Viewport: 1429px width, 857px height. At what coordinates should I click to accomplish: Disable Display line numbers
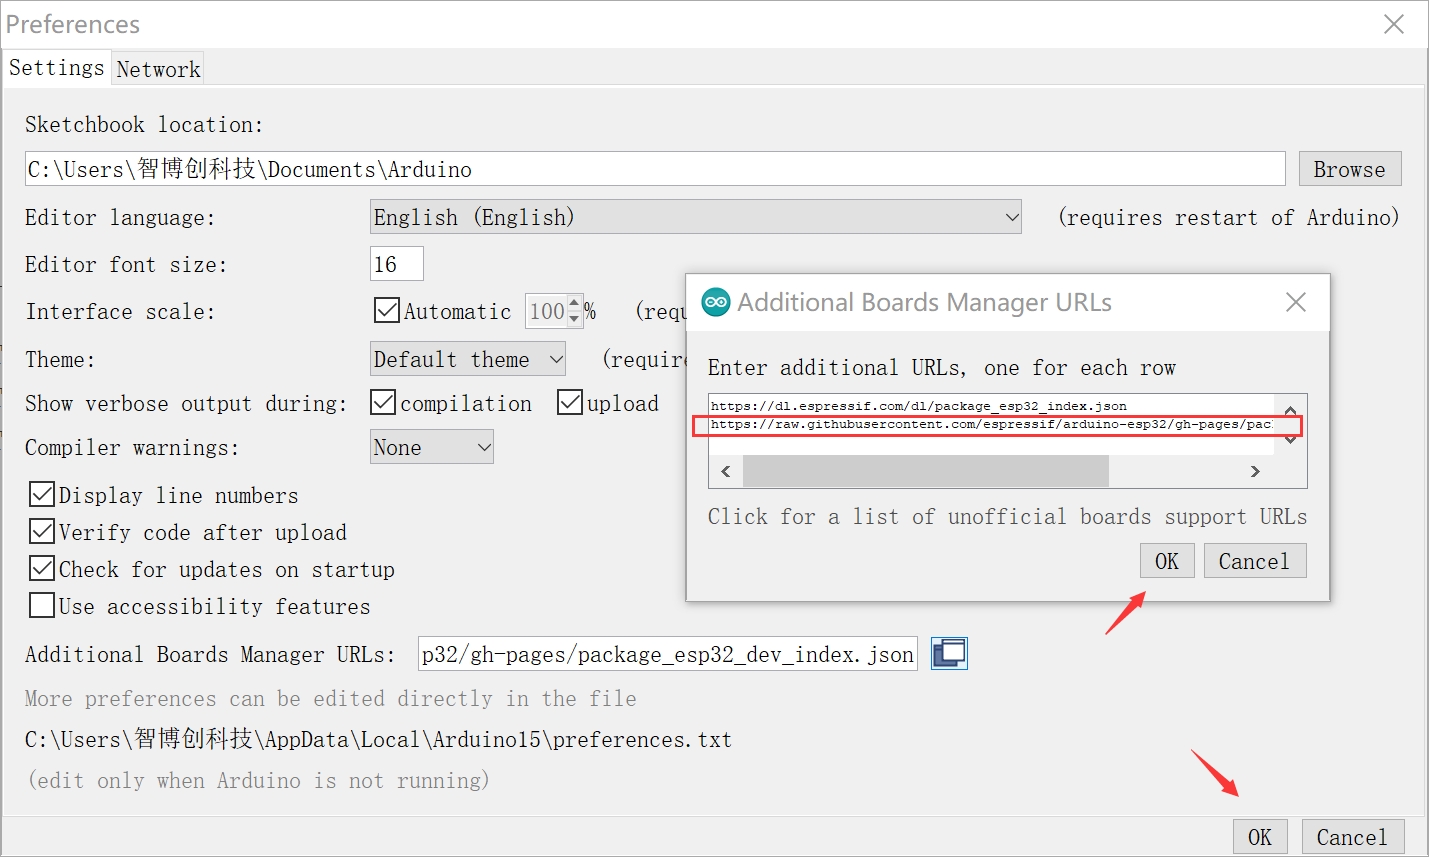42,494
